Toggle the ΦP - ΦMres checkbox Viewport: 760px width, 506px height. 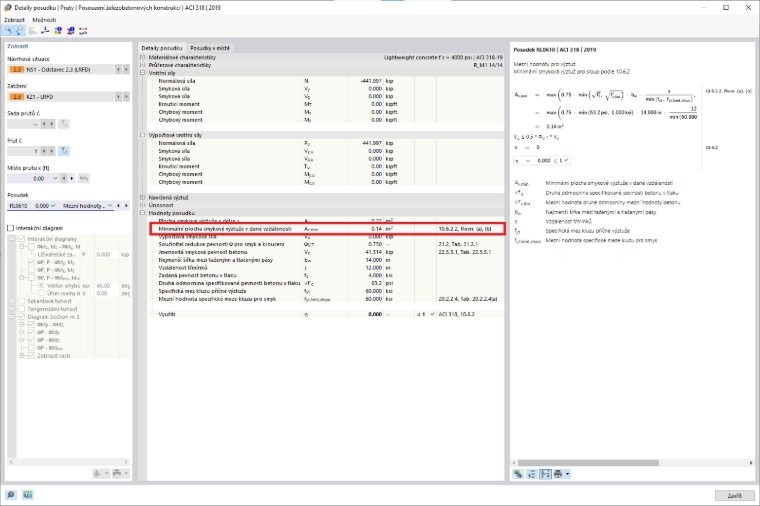(32, 348)
